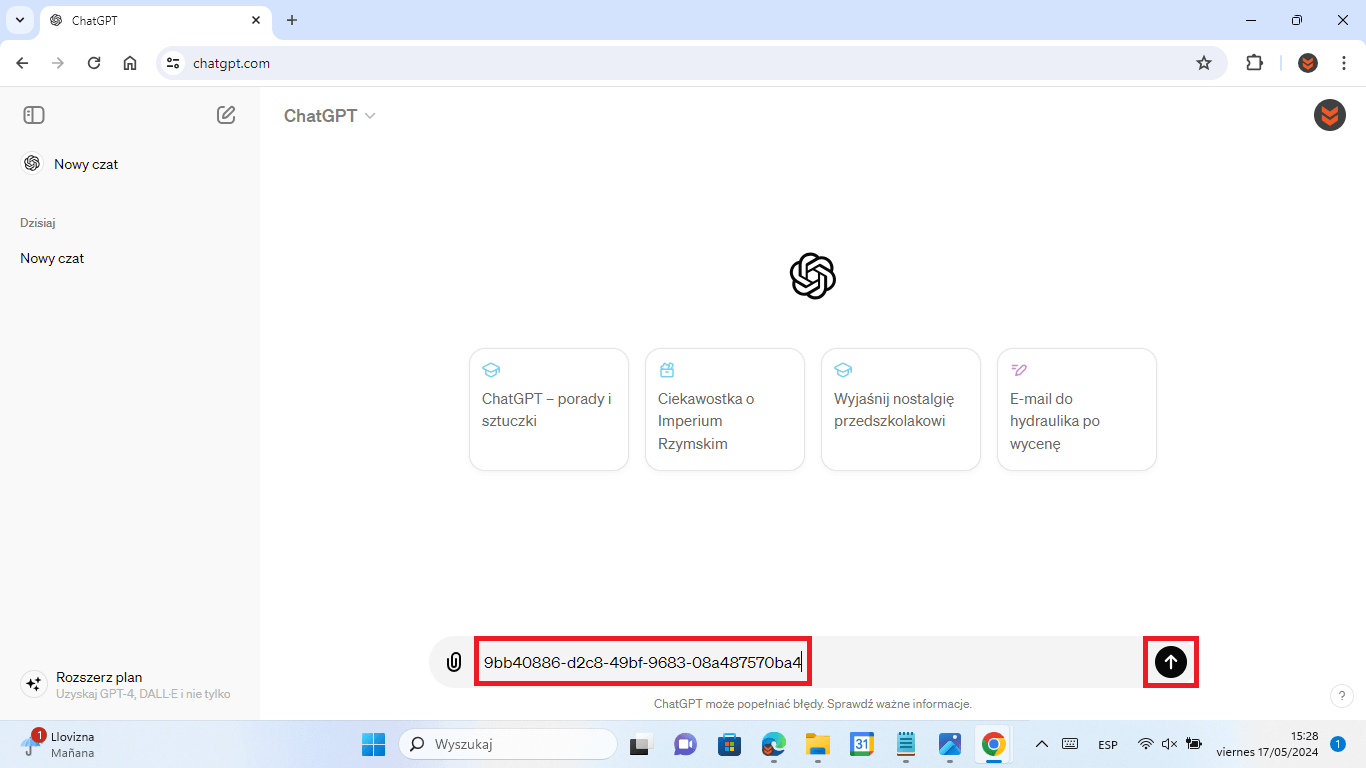Screen dimensions: 1366x768
Task: Open browser extensions puzzle icon
Action: [x=1254, y=63]
